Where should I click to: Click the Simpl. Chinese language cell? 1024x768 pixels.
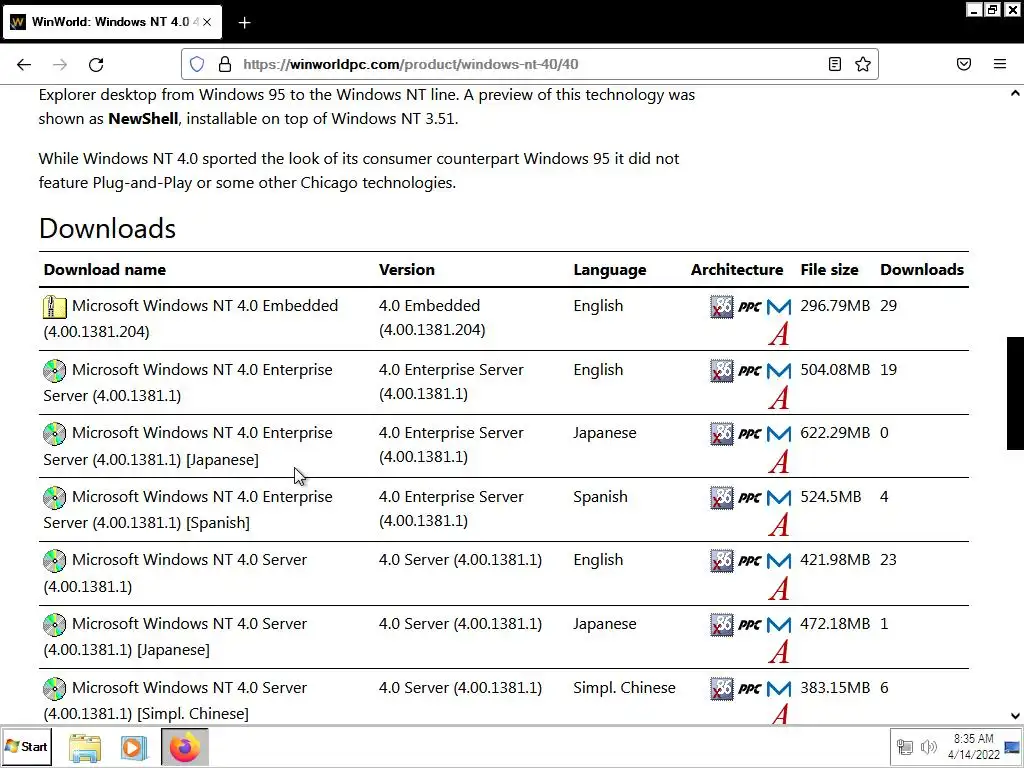point(624,688)
